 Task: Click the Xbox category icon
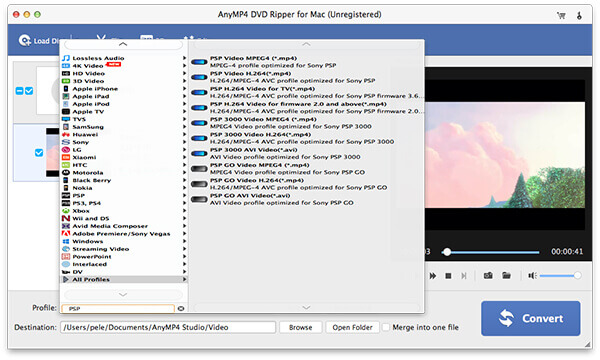point(66,211)
